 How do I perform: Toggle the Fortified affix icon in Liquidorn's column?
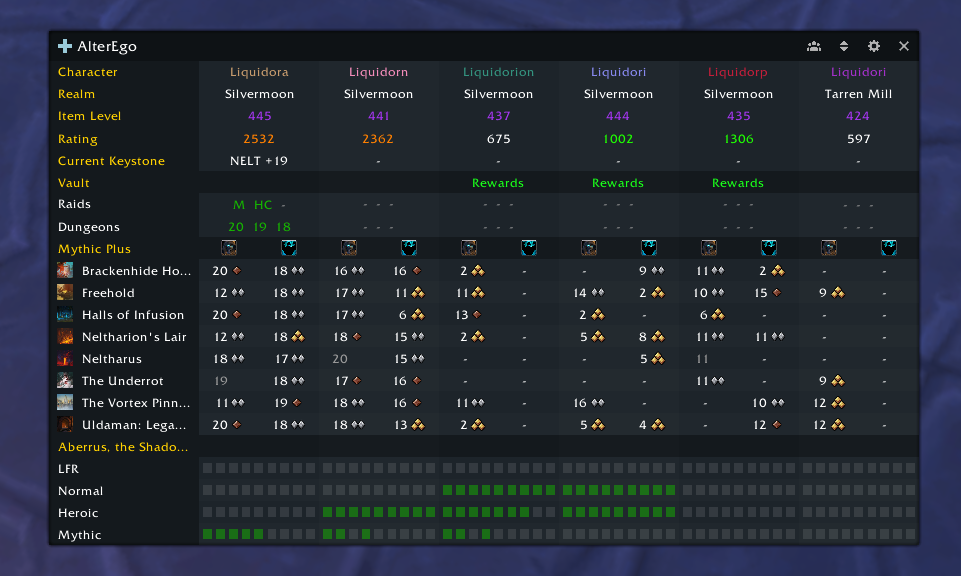tap(348, 247)
